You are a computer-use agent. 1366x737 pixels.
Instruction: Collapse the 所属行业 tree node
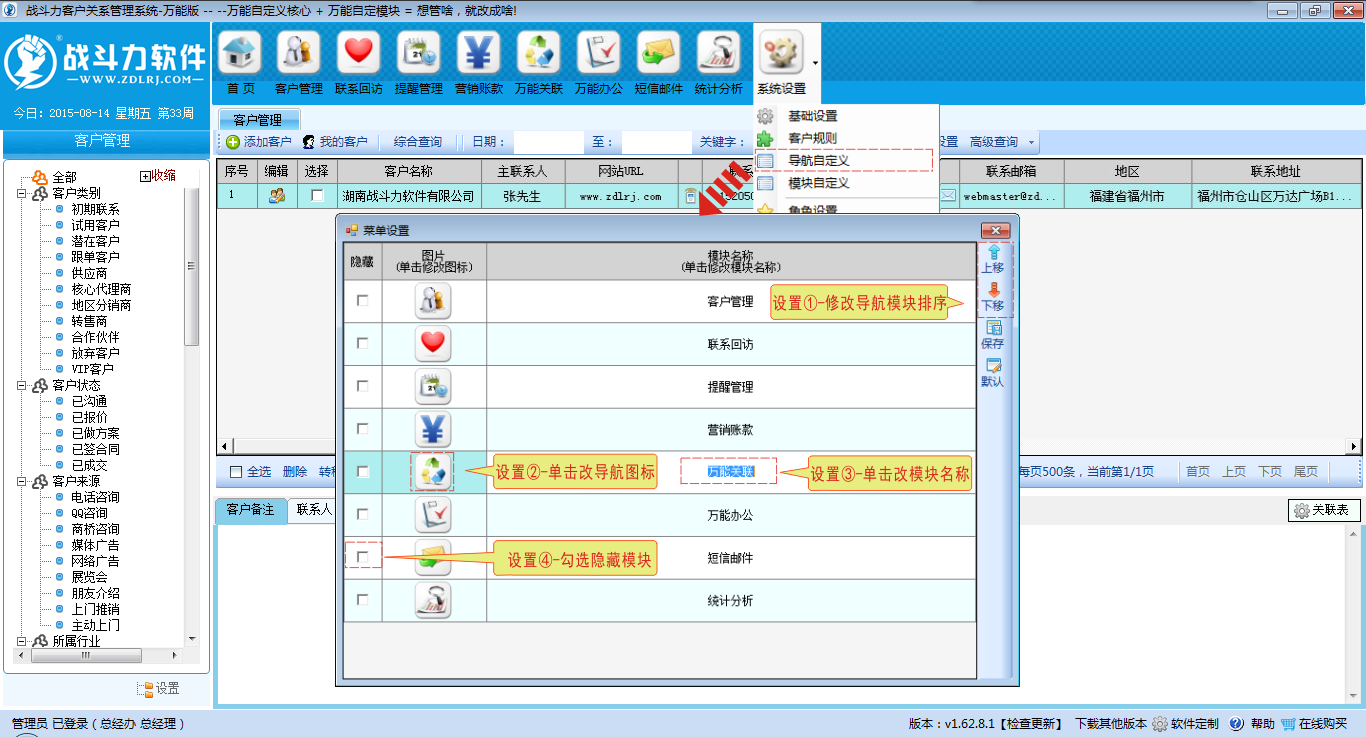(x=21, y=641)
